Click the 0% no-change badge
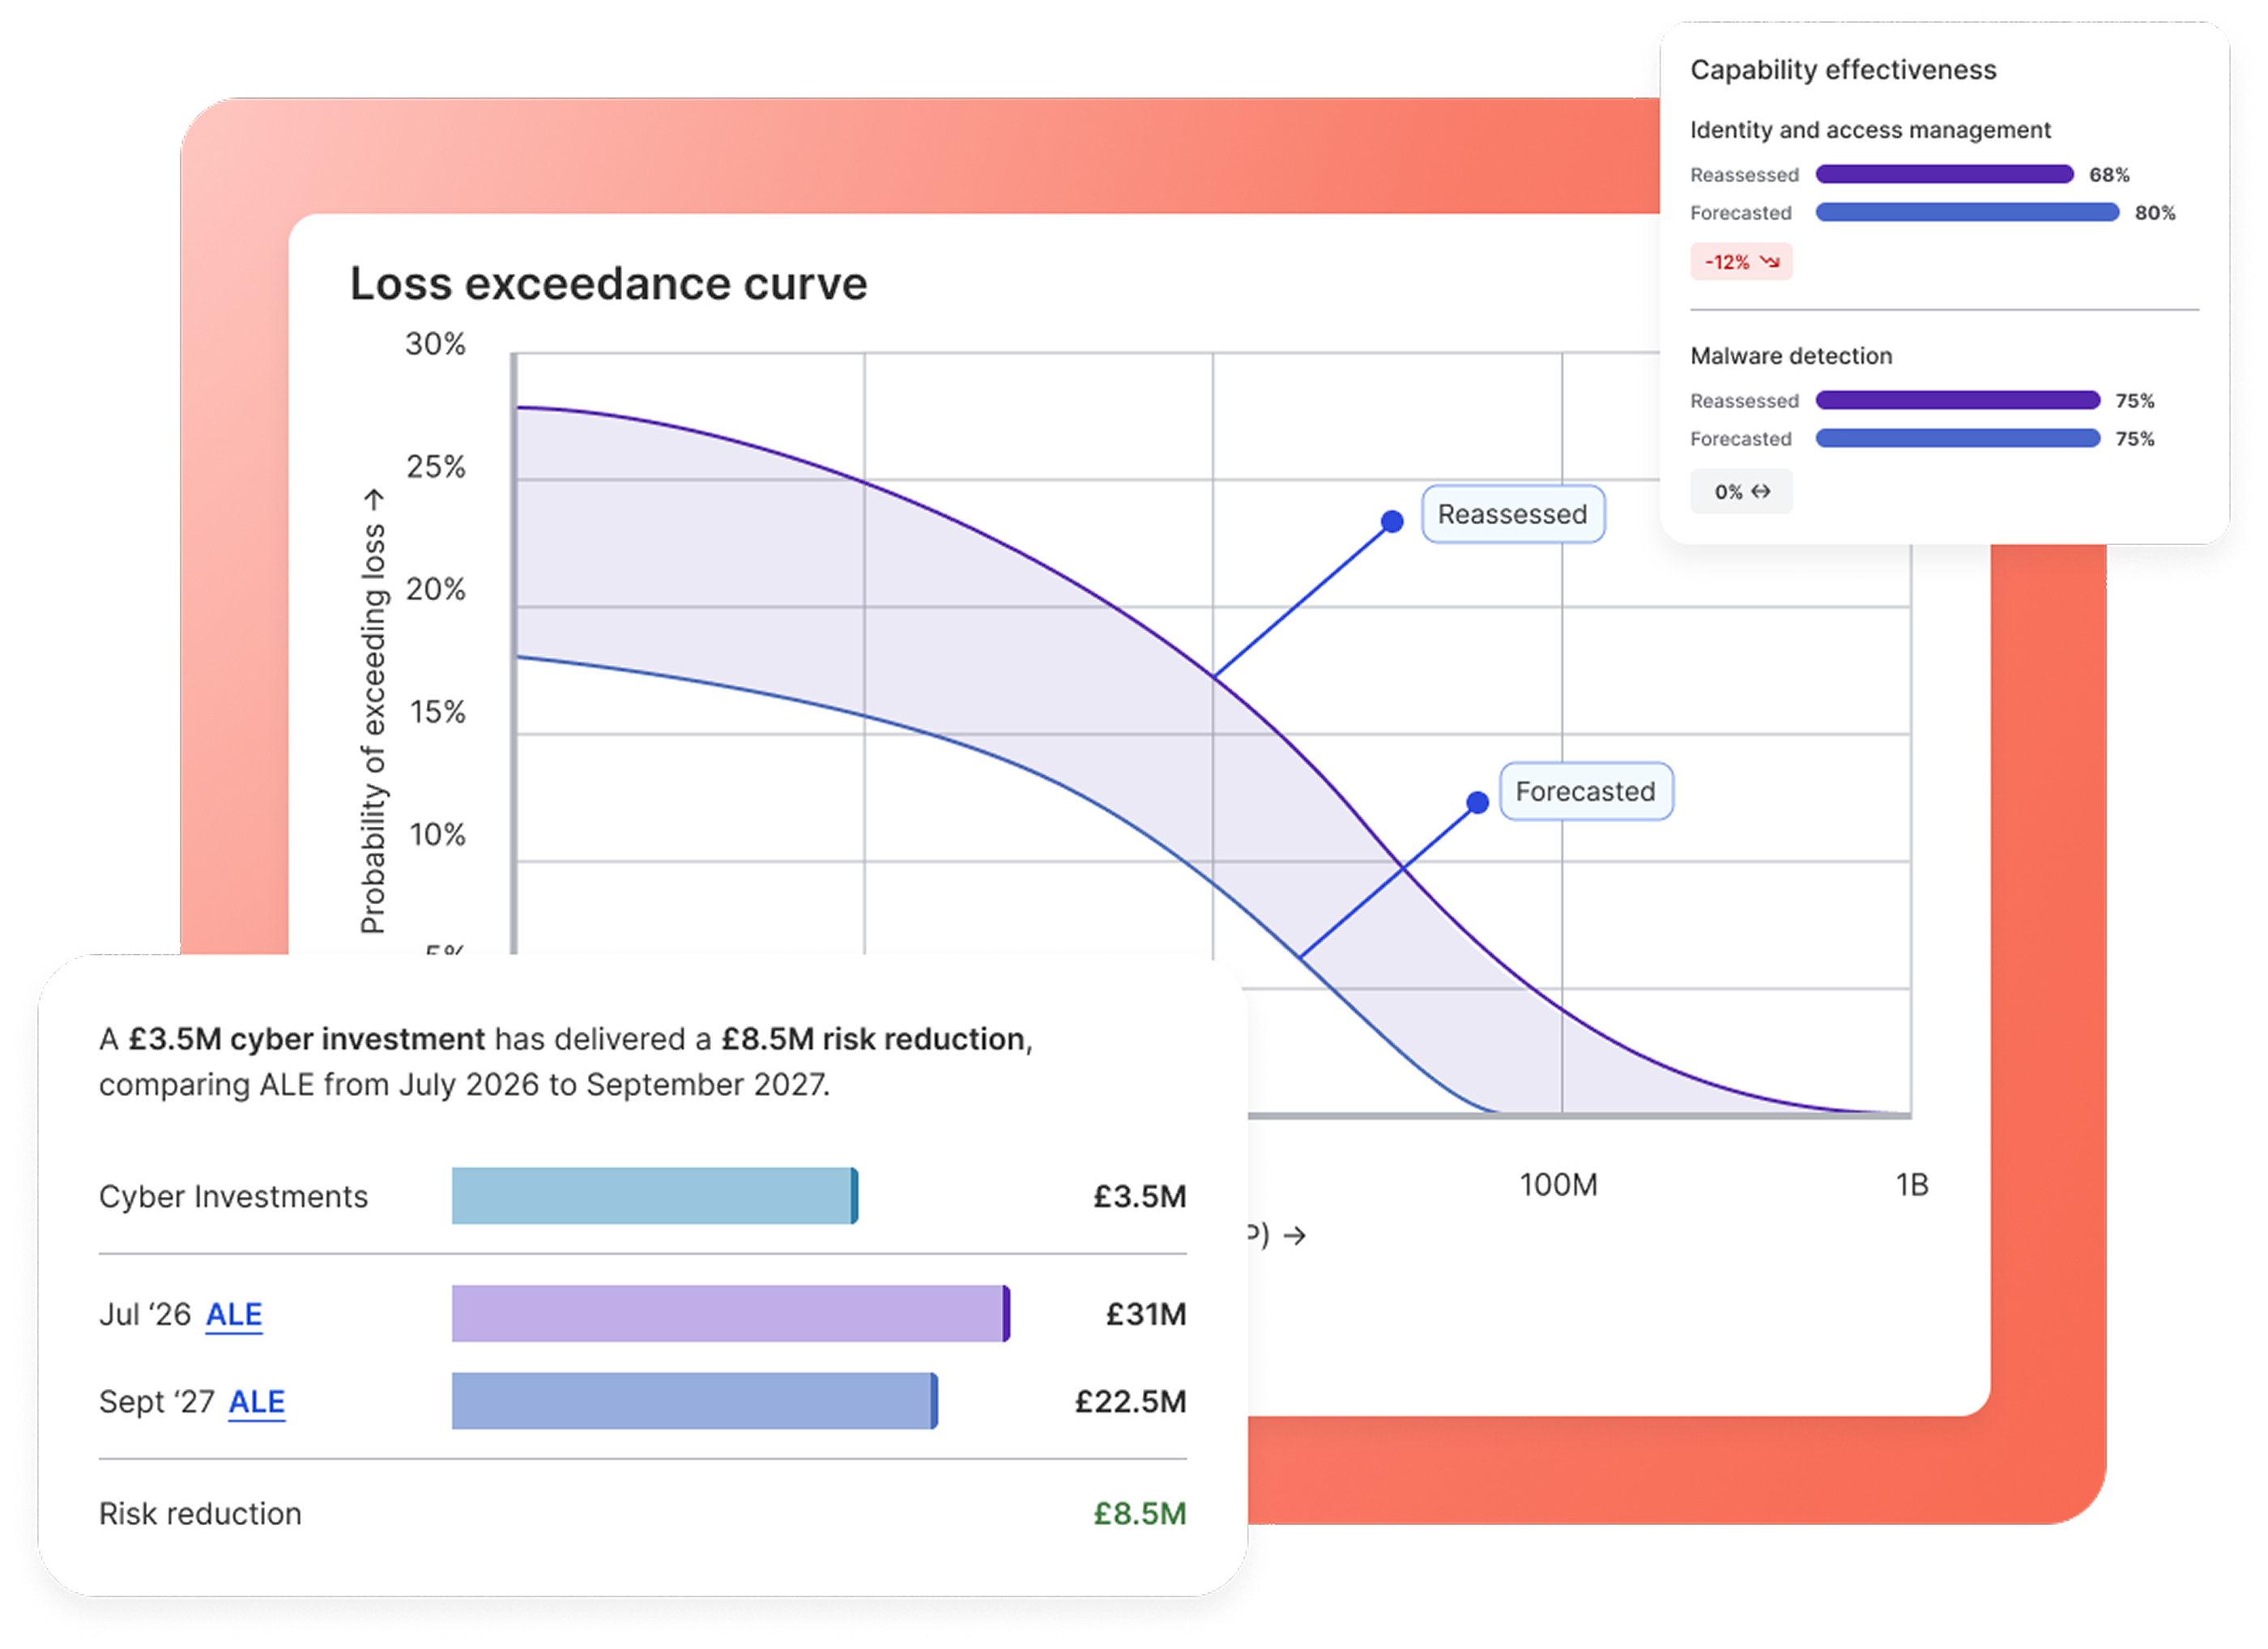2268x1649 pixels. pyautogui.click(x=1741, y=491)
